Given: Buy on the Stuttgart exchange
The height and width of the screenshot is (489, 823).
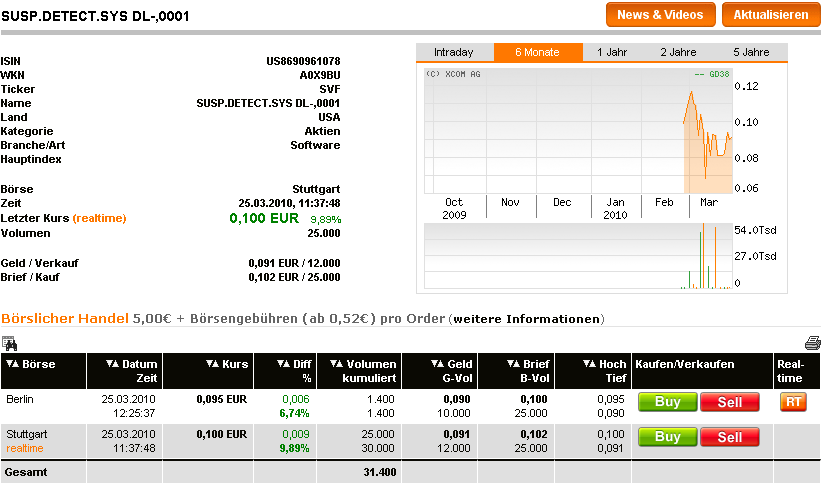Looking at the screenshot, I should (668, 437).
